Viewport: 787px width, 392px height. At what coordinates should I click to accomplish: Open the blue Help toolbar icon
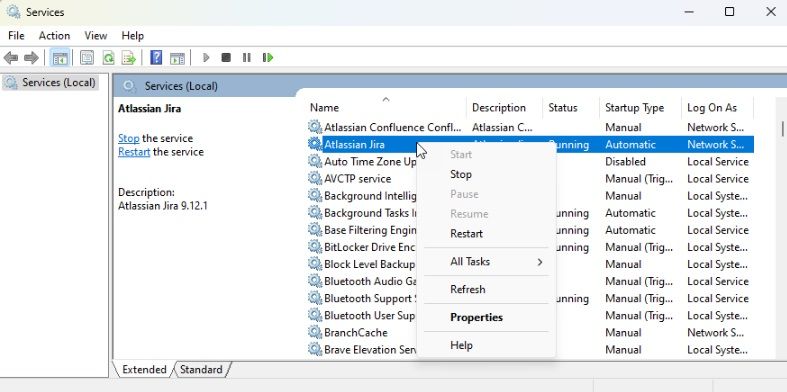pos(156,58)
